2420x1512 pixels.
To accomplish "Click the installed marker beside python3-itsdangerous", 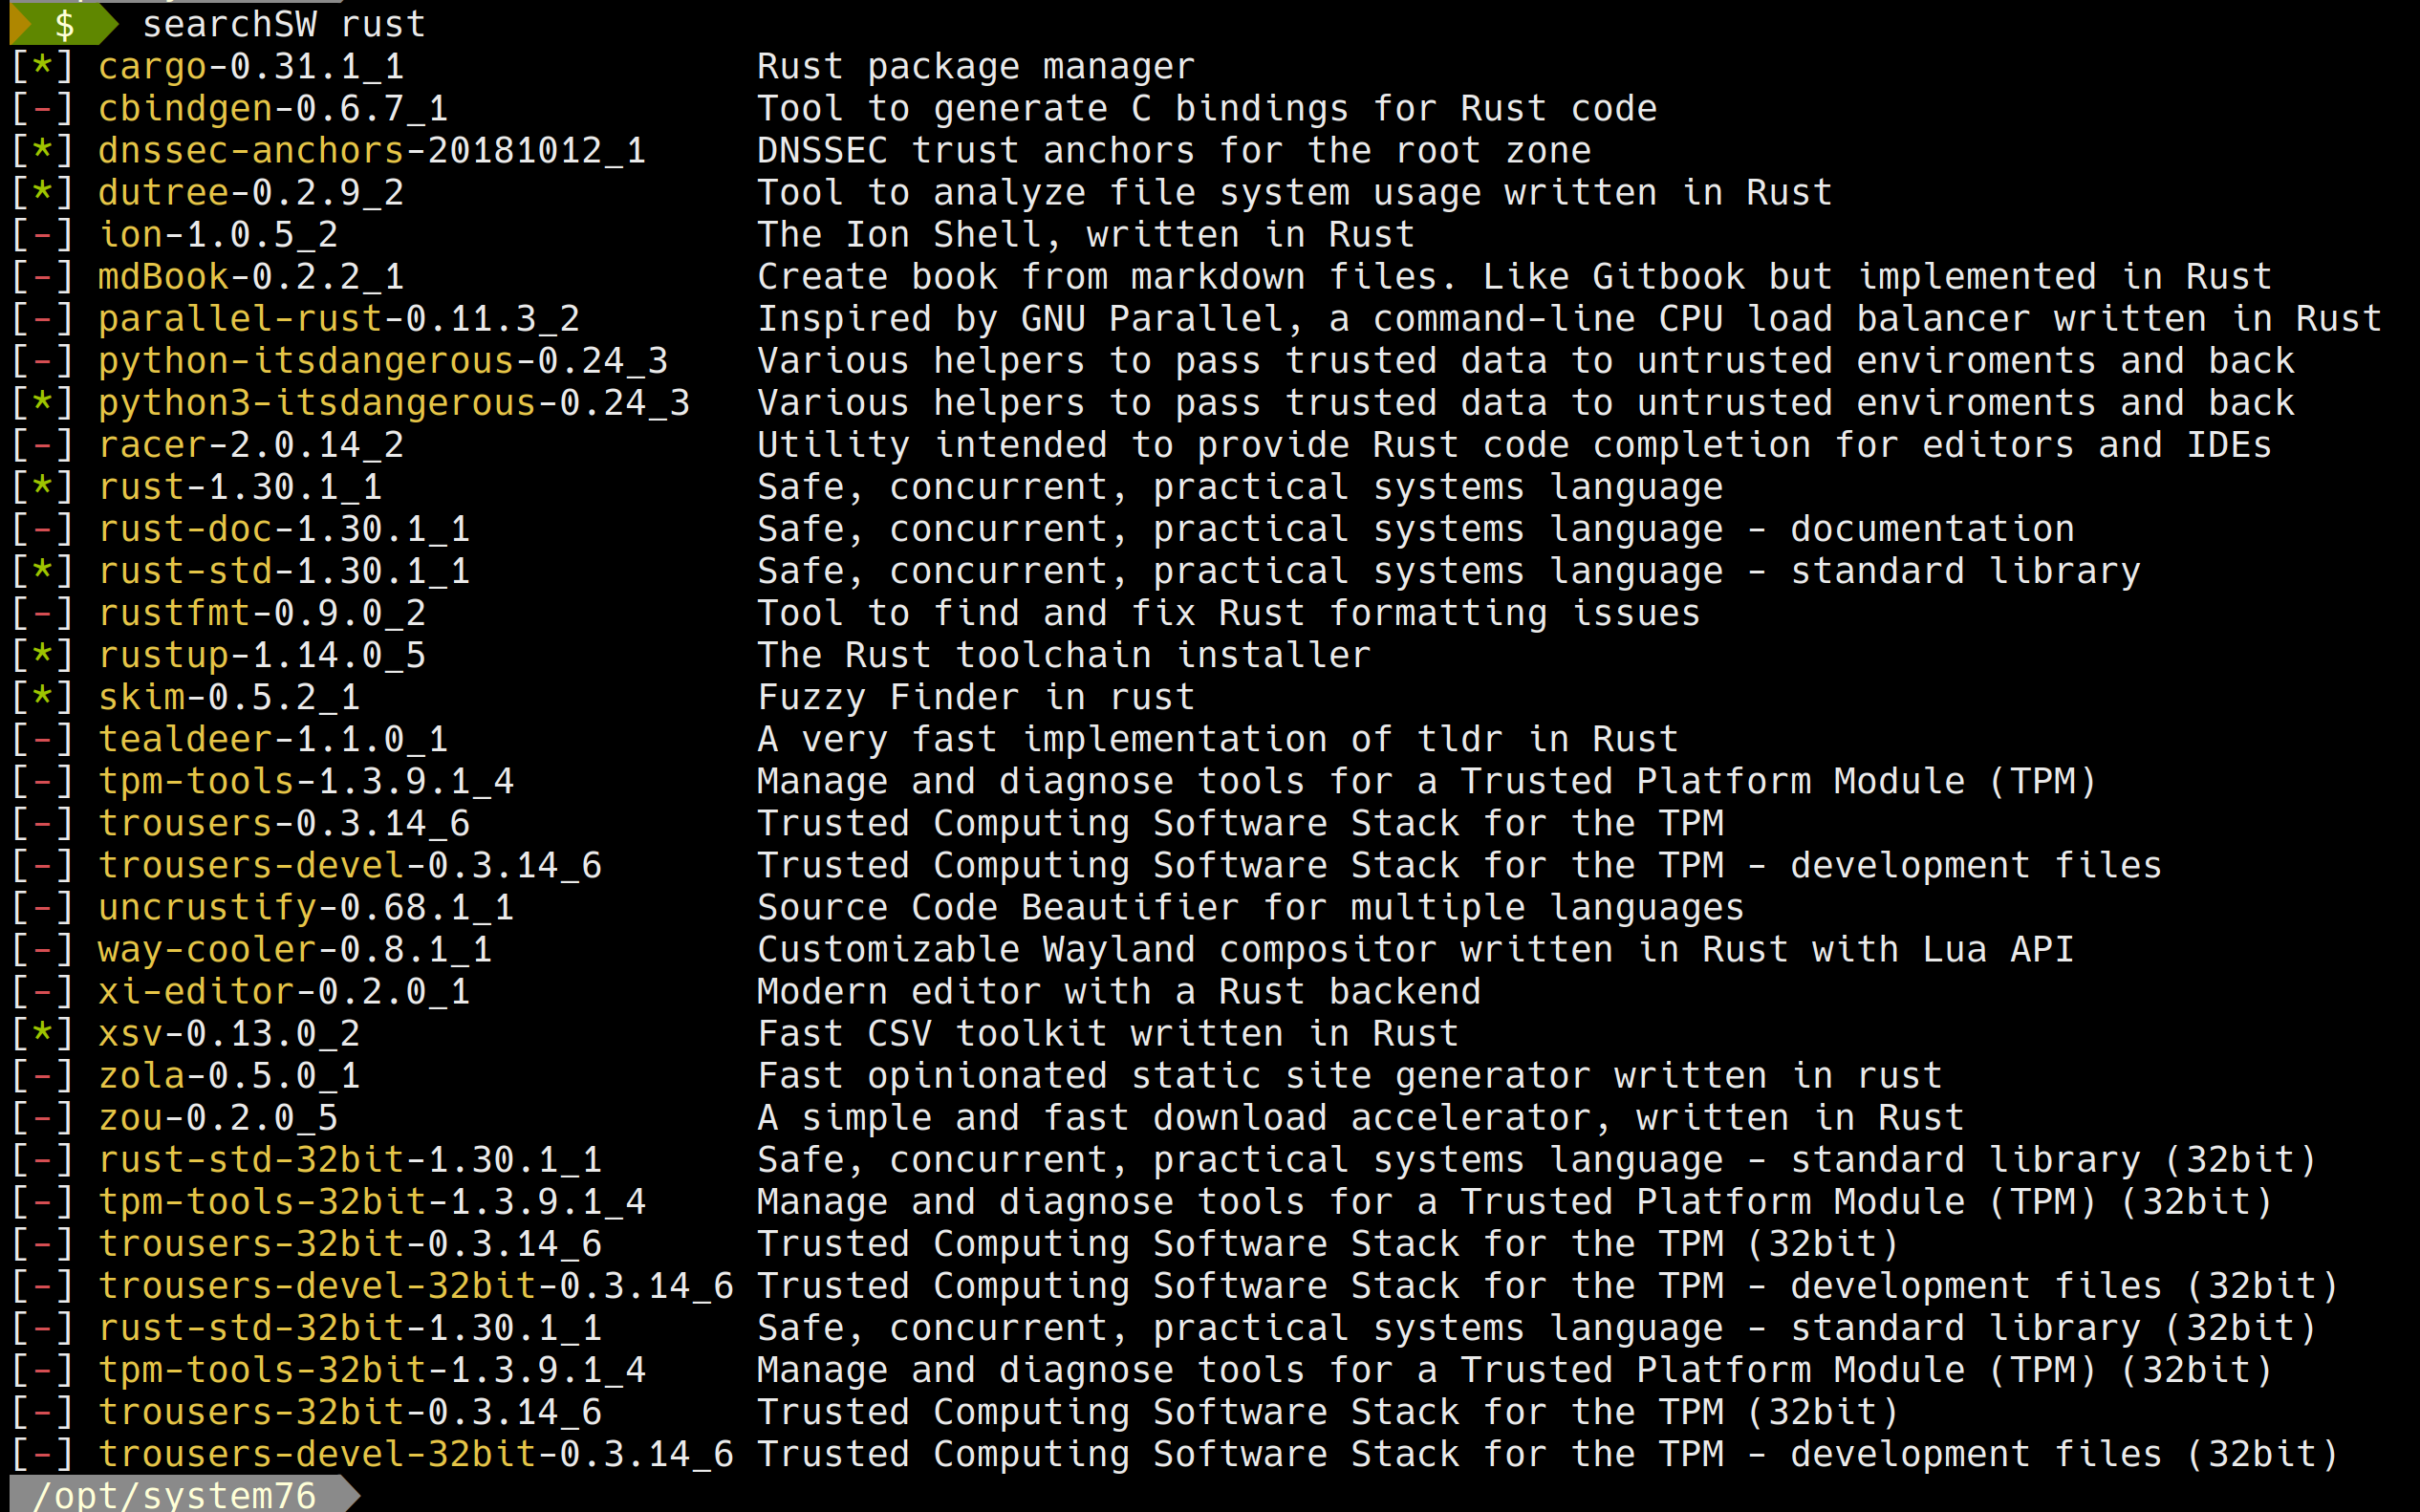I will (42, 403).
